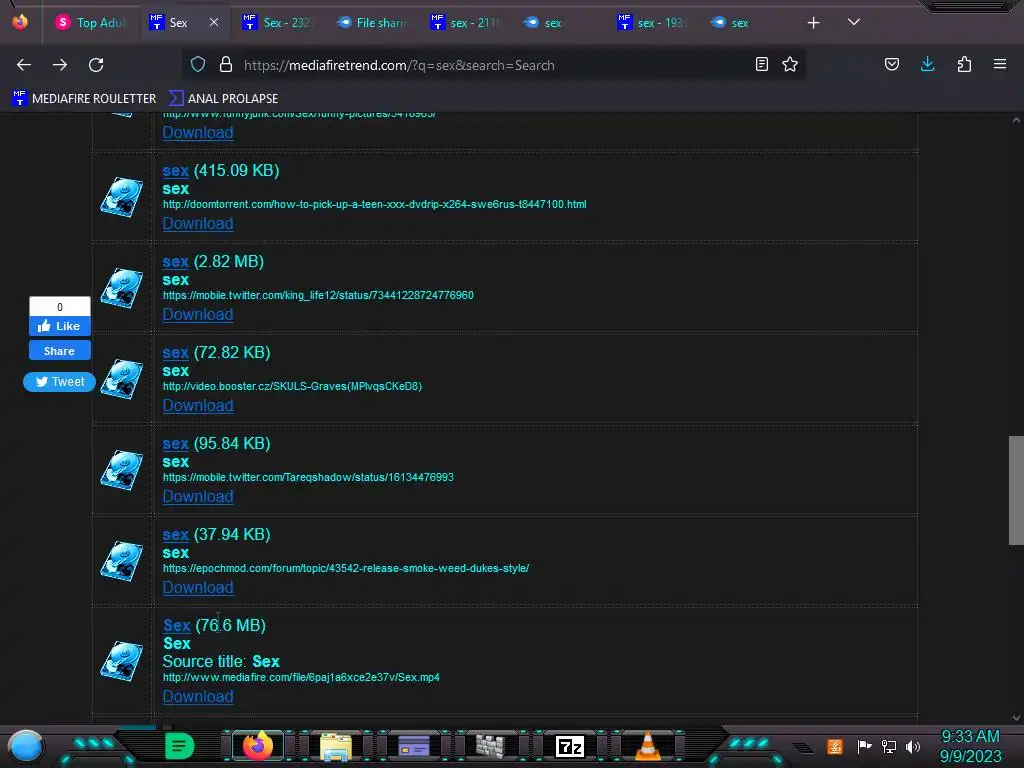The width and height of the screenshot is (1024, 768).
Task: Click Download under the 72.82 KB result
Action: [x=198, y=406]
